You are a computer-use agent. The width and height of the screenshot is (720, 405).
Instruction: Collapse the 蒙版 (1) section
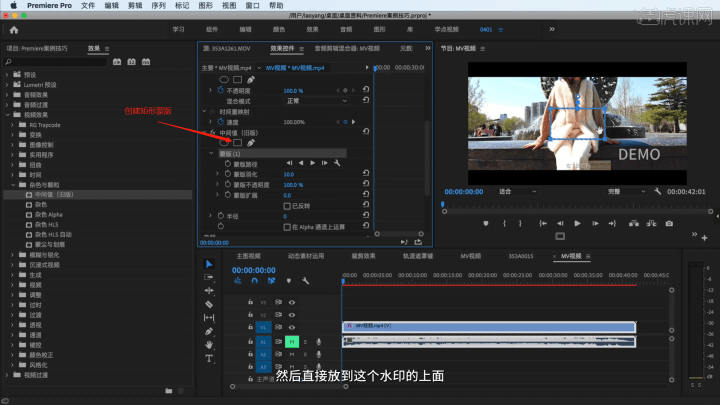211,153
